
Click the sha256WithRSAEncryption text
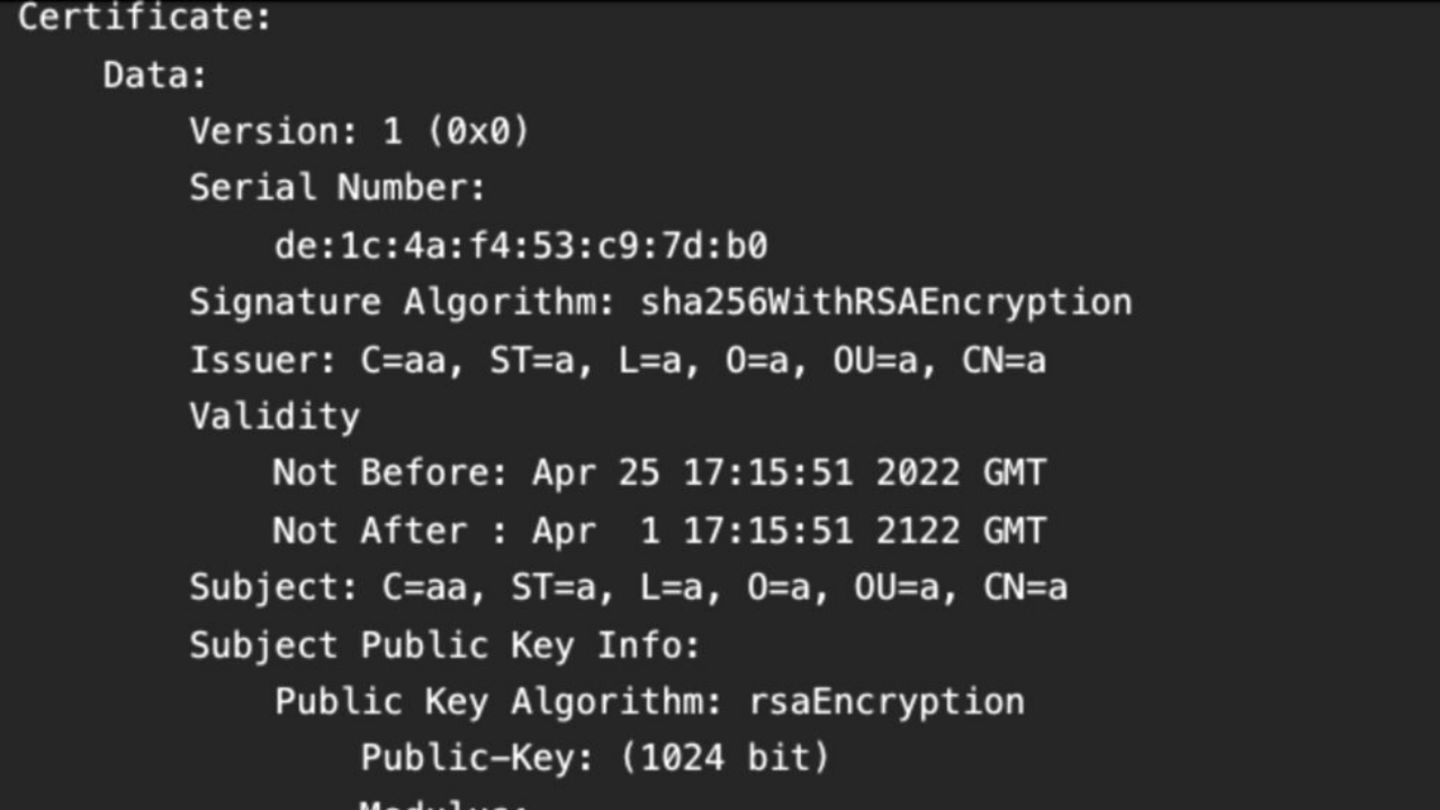coord(886,302)
